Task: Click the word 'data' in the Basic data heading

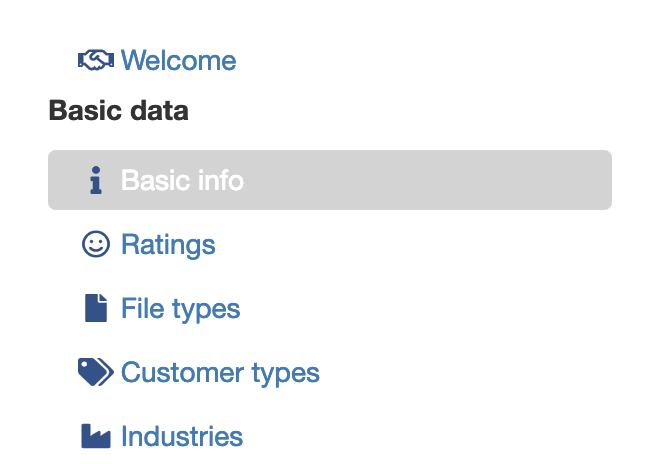Action: 159,110
